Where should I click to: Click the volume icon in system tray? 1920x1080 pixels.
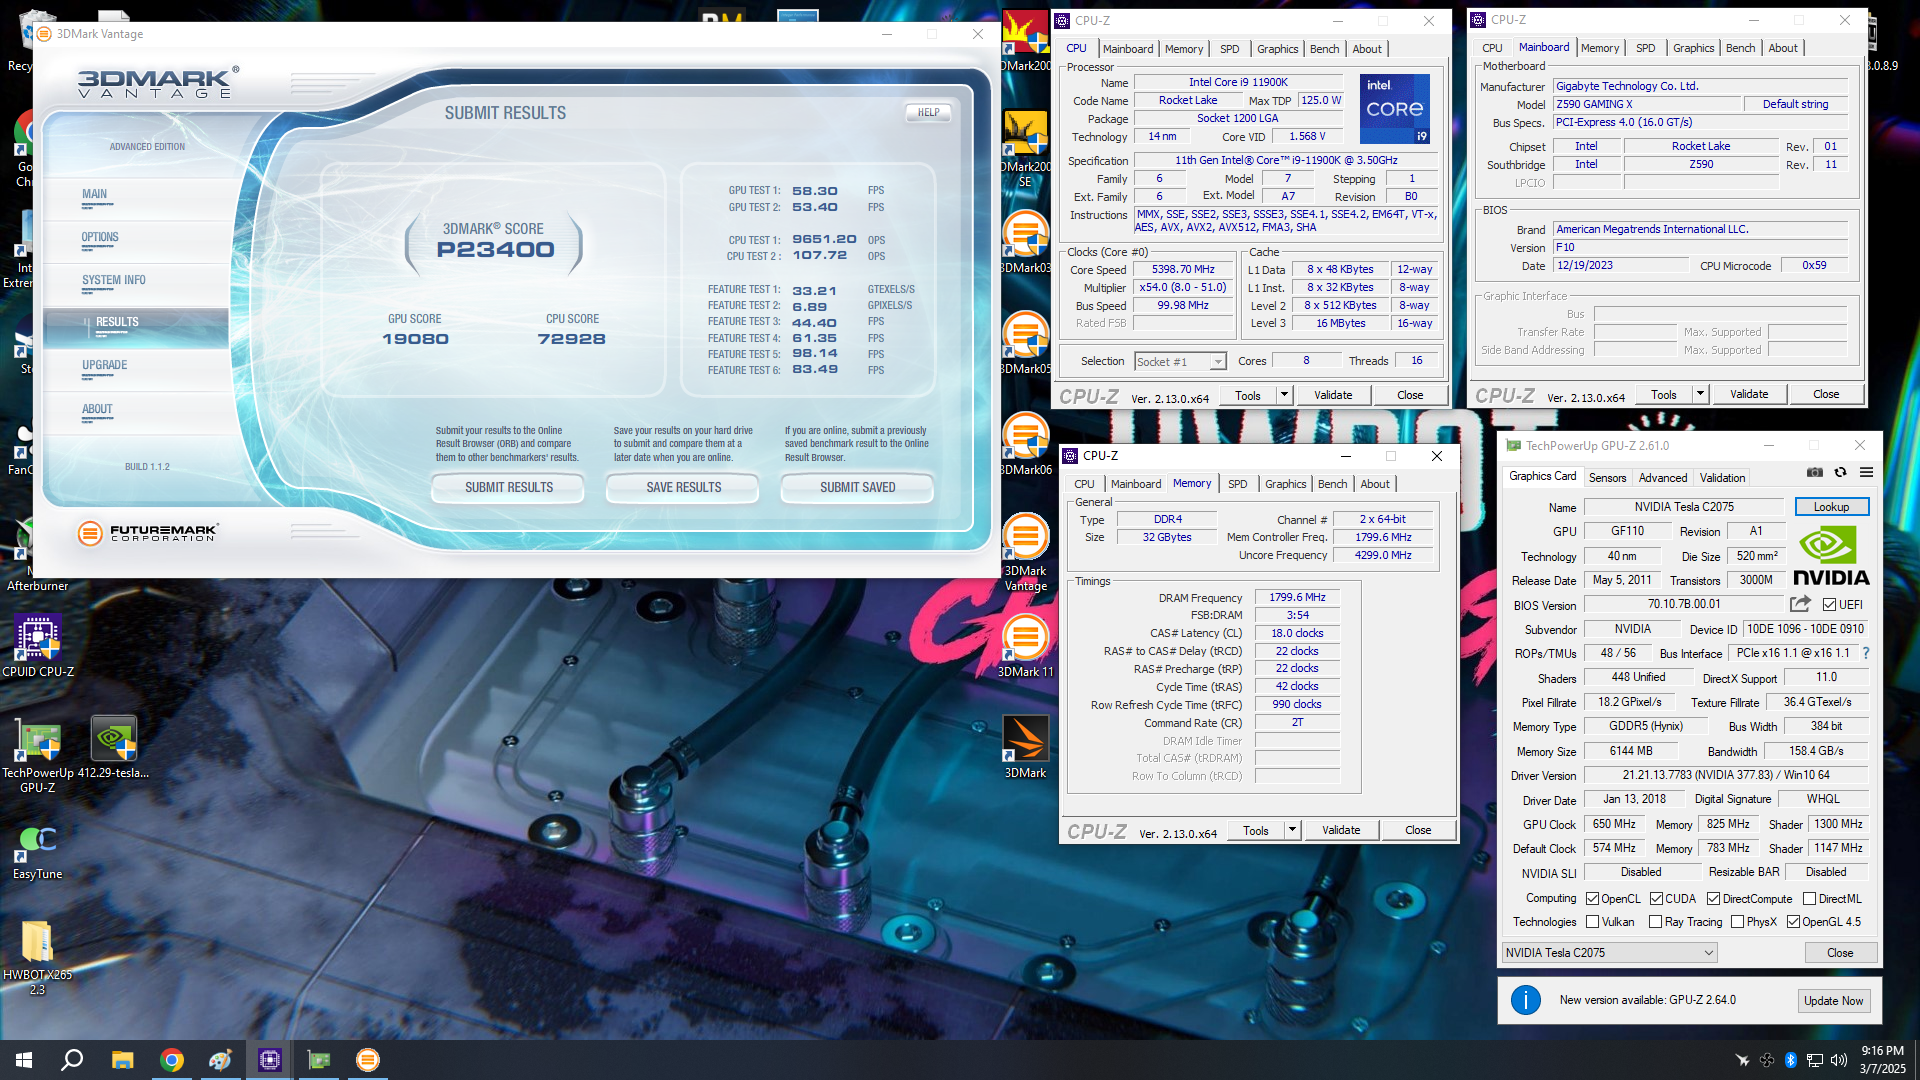1838,1060
